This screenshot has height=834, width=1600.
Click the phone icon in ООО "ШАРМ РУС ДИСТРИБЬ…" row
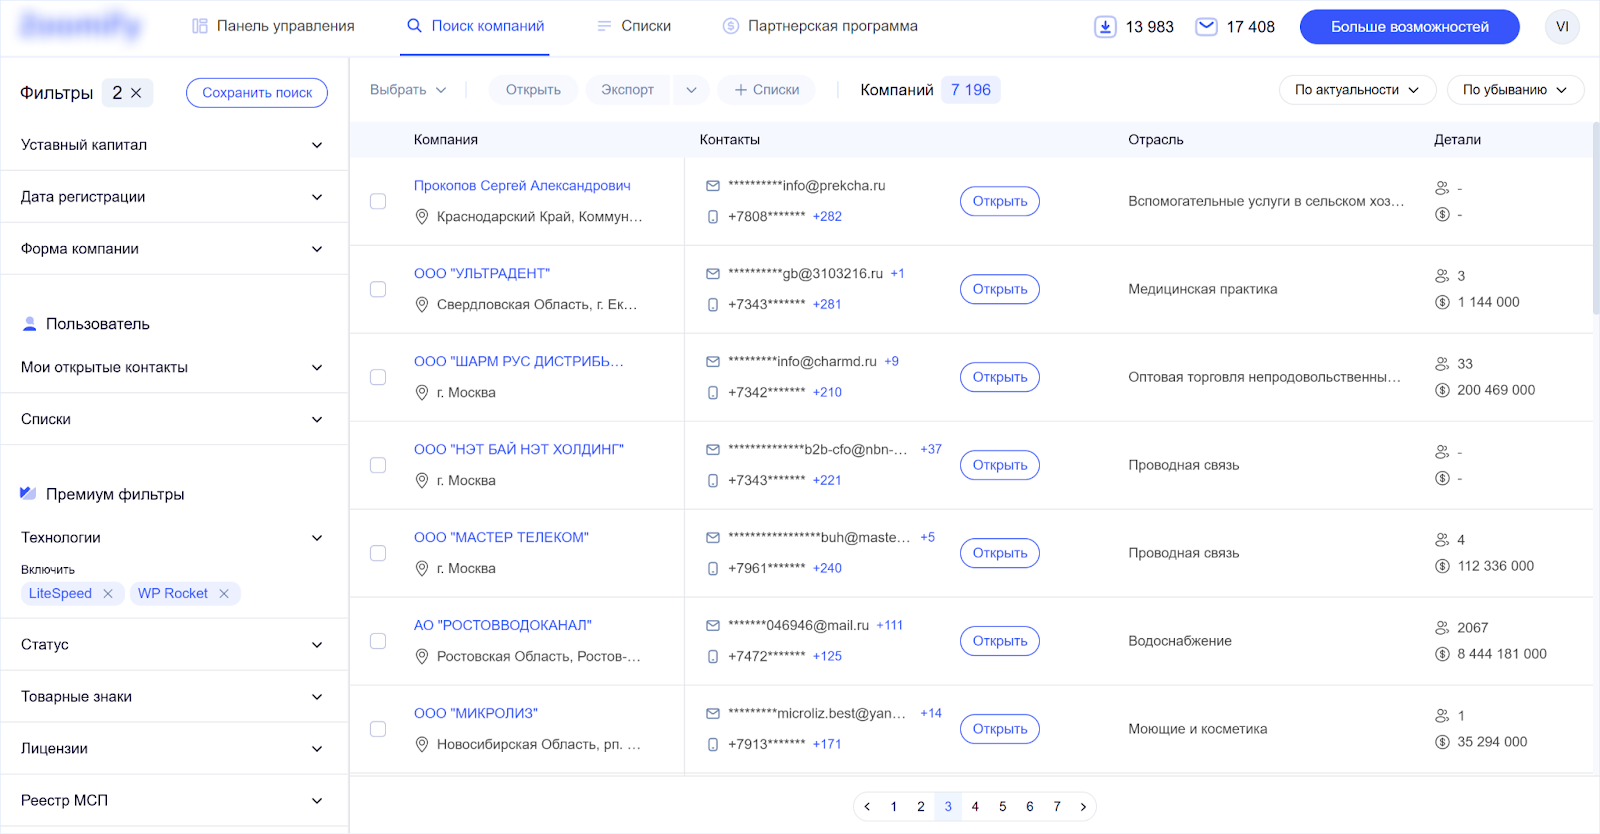coord(713,393)
